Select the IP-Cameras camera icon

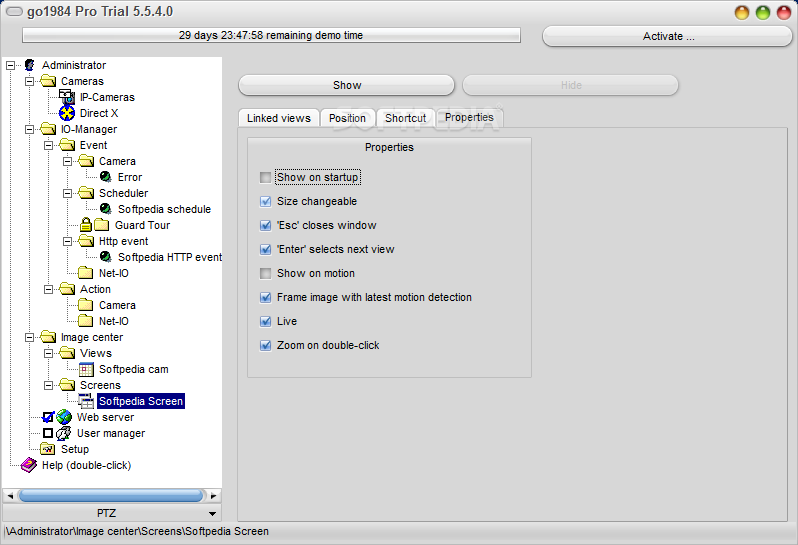click(x=67, y=97)
